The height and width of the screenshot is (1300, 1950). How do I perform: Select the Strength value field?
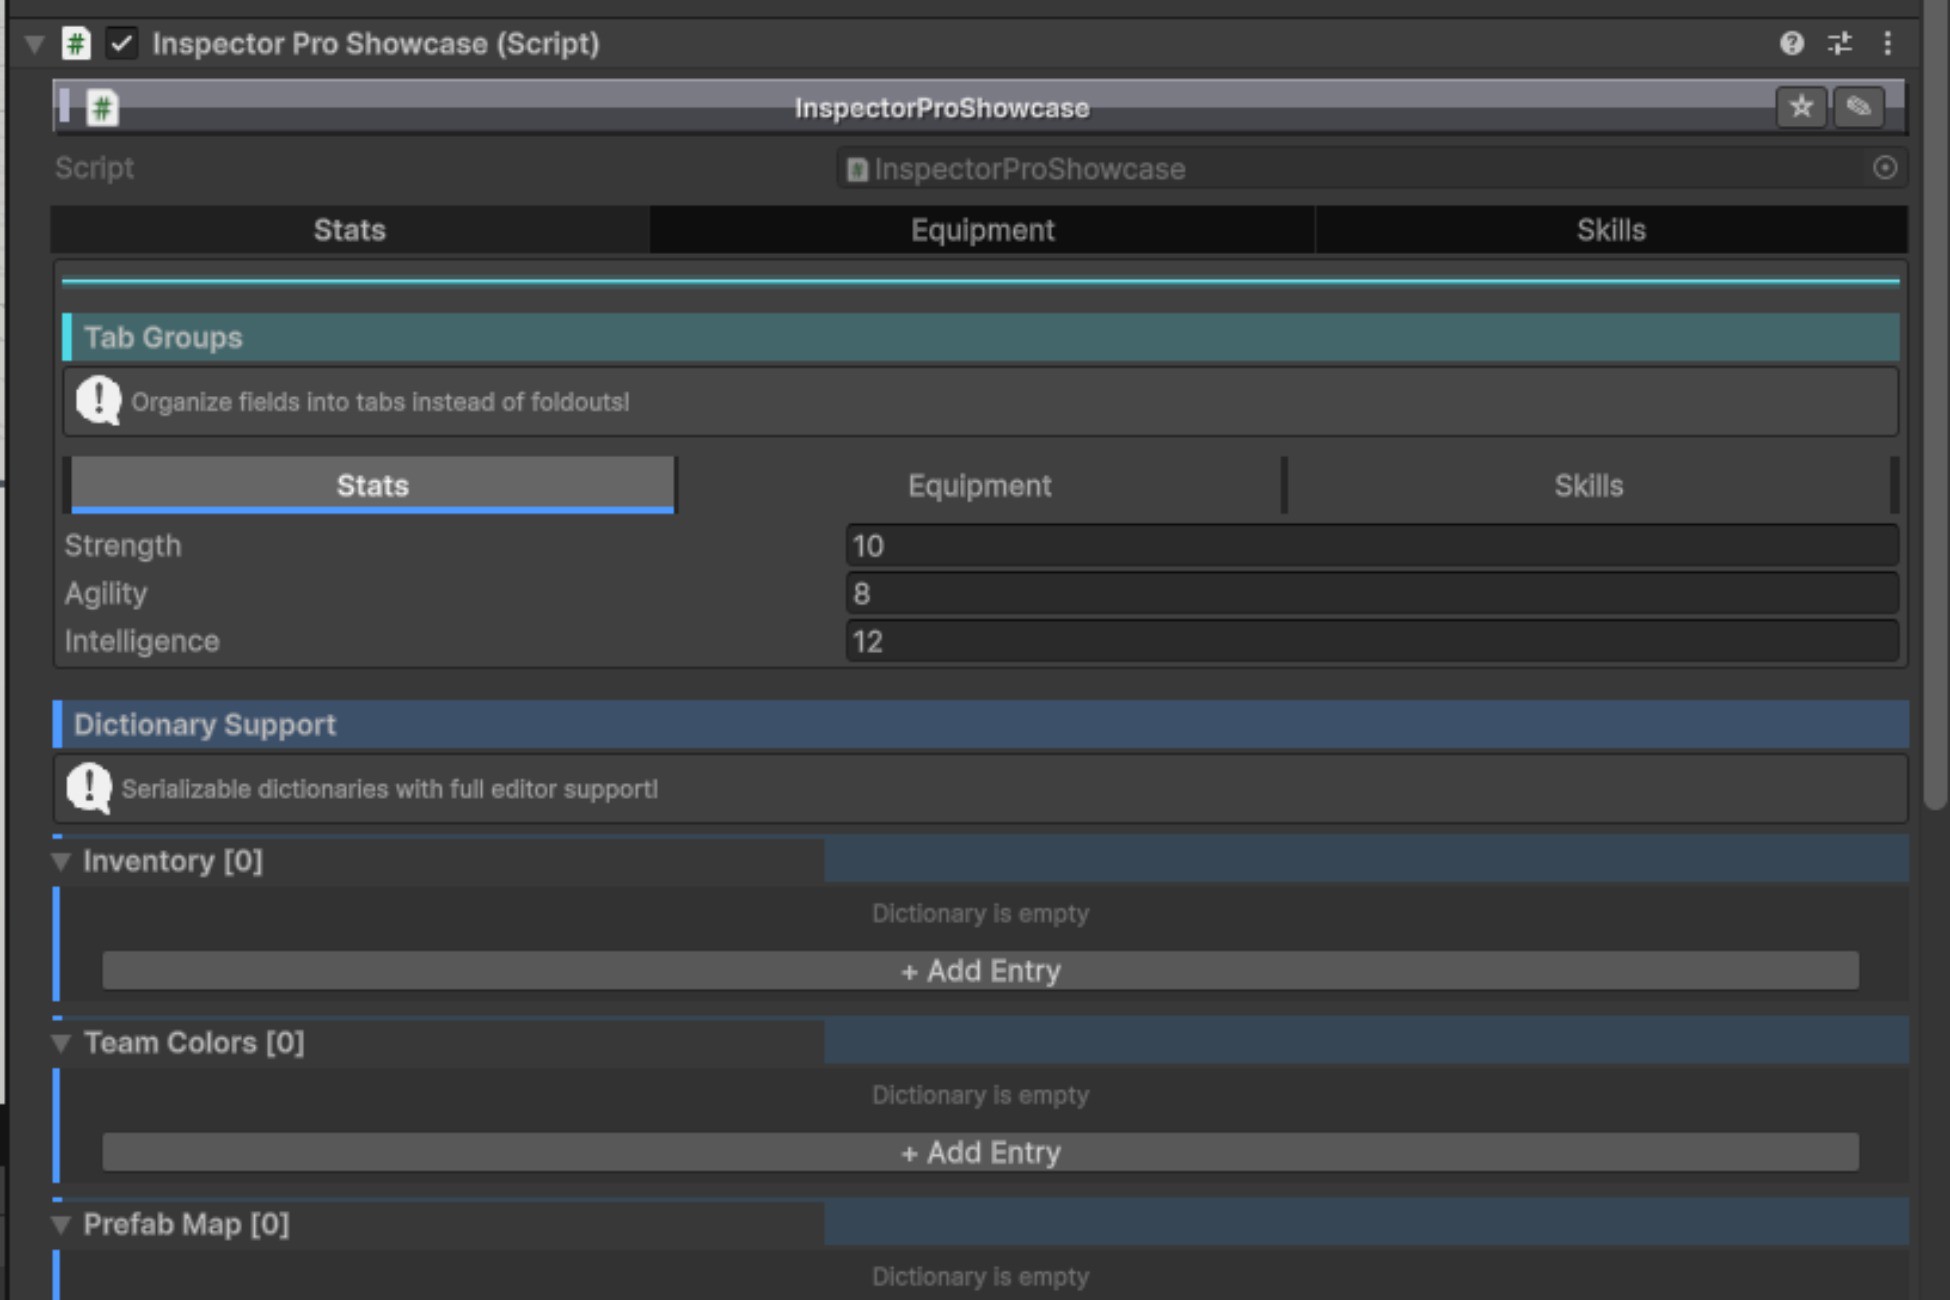tap(1370, 545)
